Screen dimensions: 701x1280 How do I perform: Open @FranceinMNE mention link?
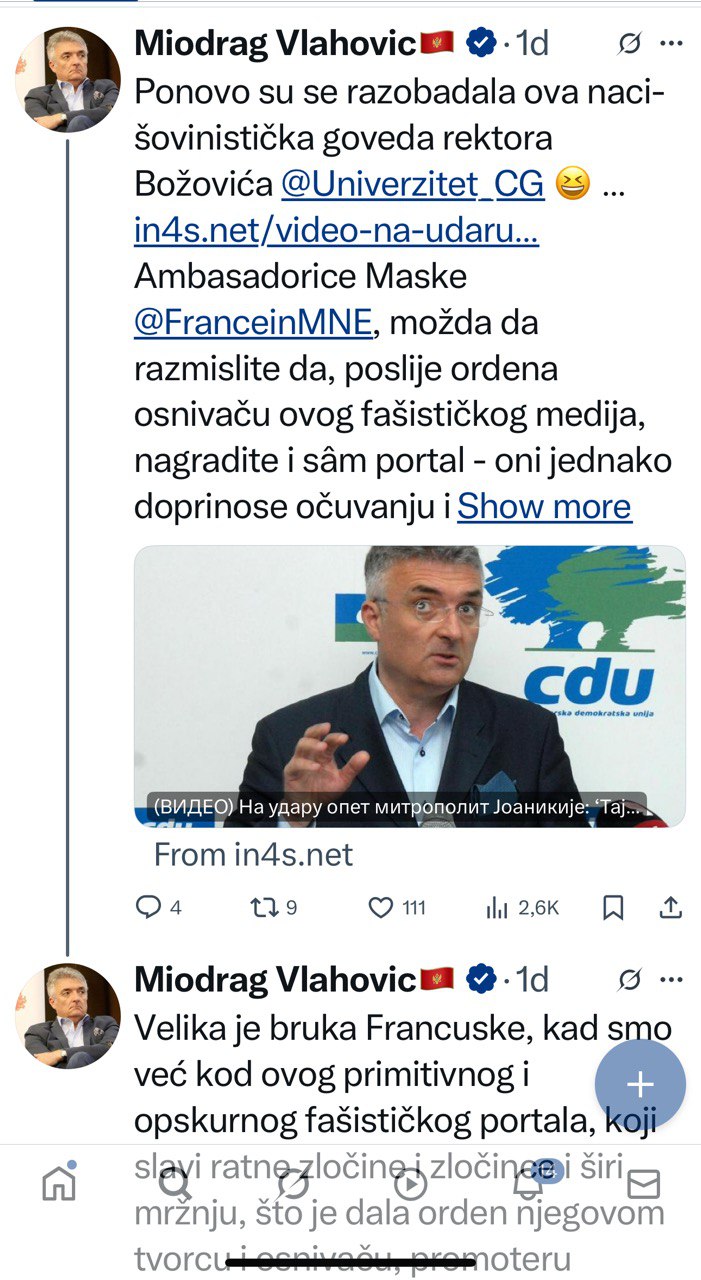pyautogui.click(x=252, y=323)
